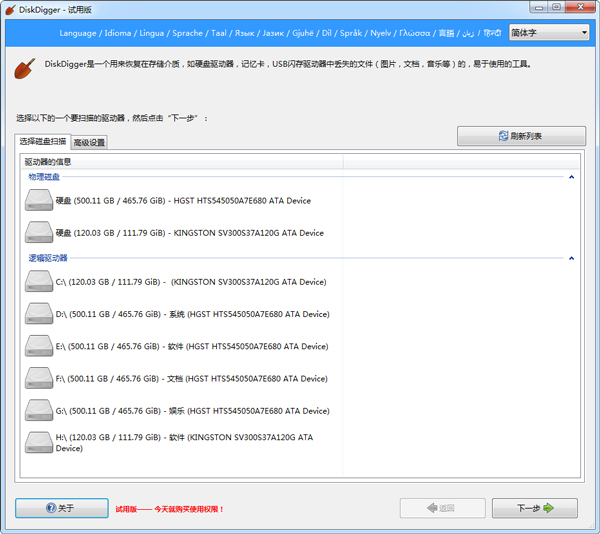The width and height of the screenshot is (600, 534).
Task: Select the KINGSTON SV300S37A120G physical disk entry
Action: pyautogui.click(x=183, y=233)
